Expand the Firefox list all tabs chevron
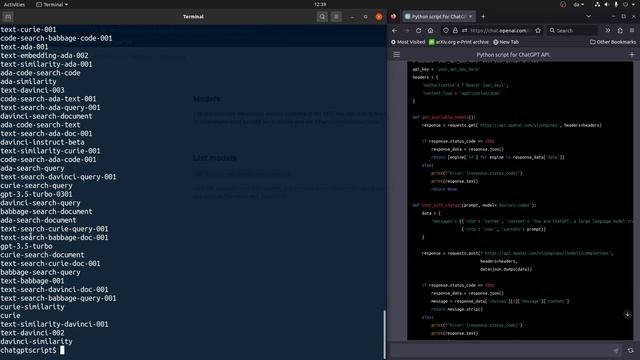Viewport: 640px width, 360px height. pyautogui.click(x=589, y=17)
